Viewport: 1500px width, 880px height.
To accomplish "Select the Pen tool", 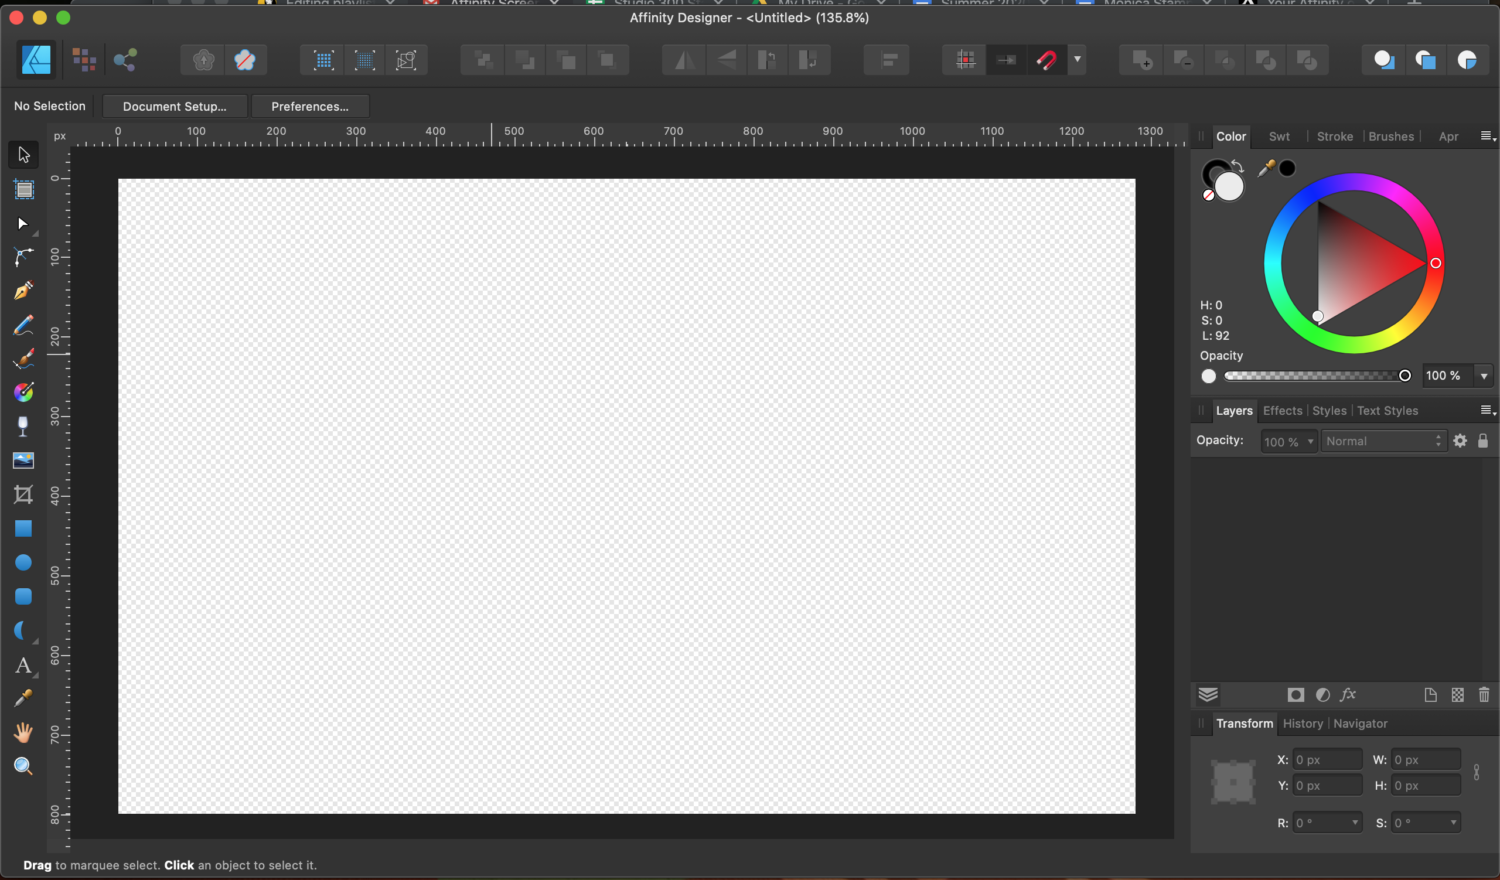I will (x=23, y=291).
